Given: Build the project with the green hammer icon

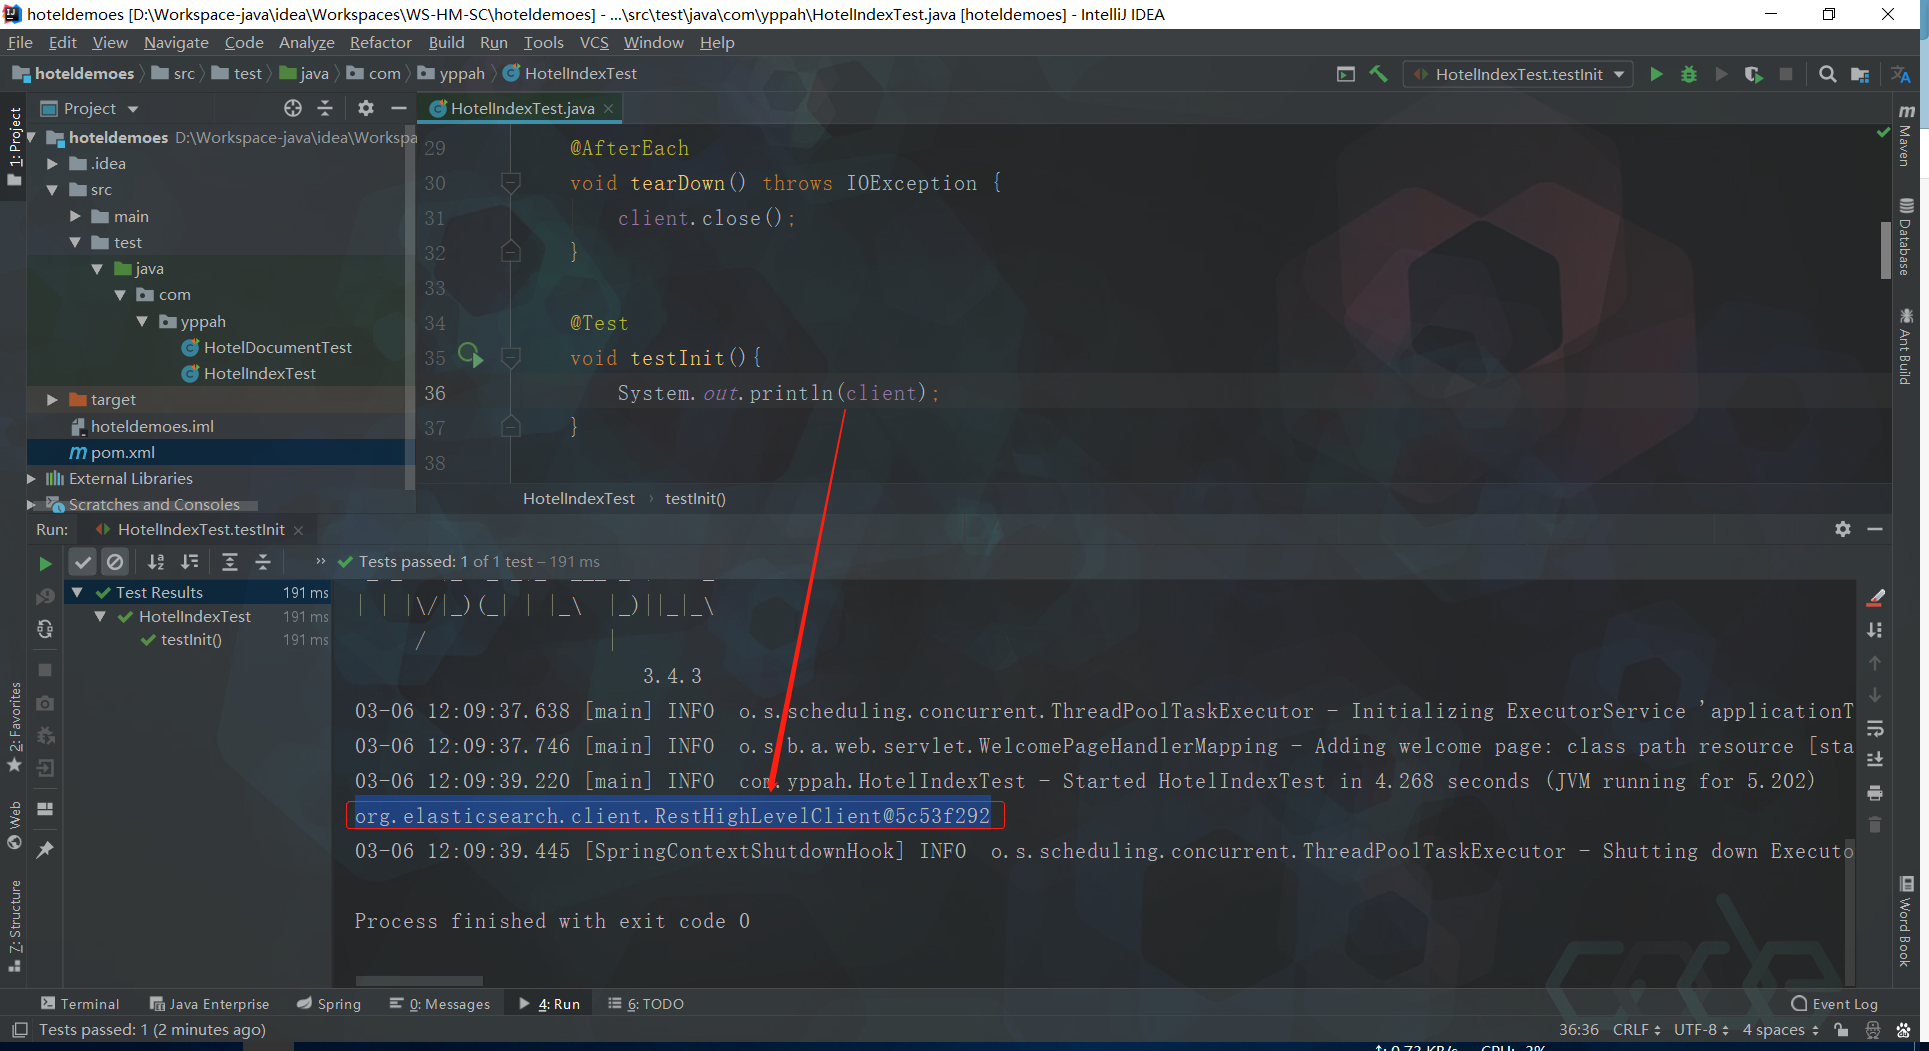Looking at the screenshot, I should 1378,74.
